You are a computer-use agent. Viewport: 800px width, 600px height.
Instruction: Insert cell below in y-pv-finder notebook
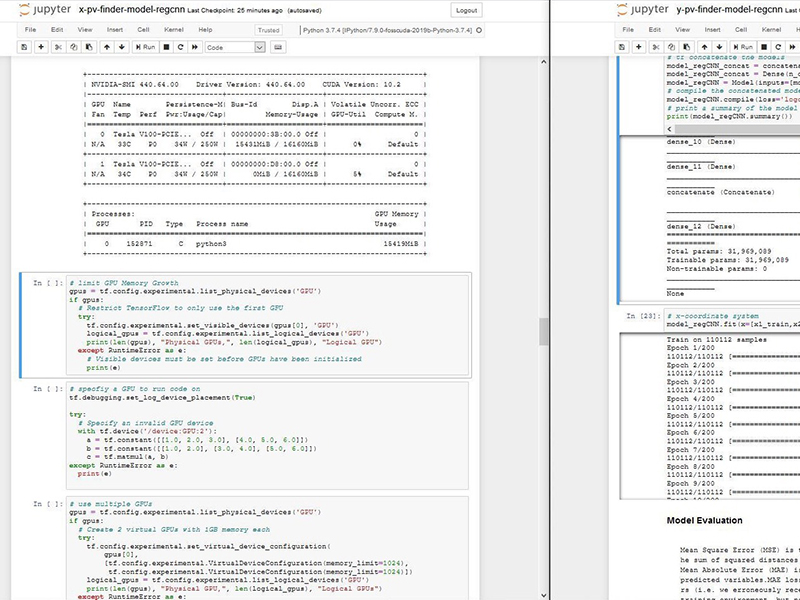point(639,47)
